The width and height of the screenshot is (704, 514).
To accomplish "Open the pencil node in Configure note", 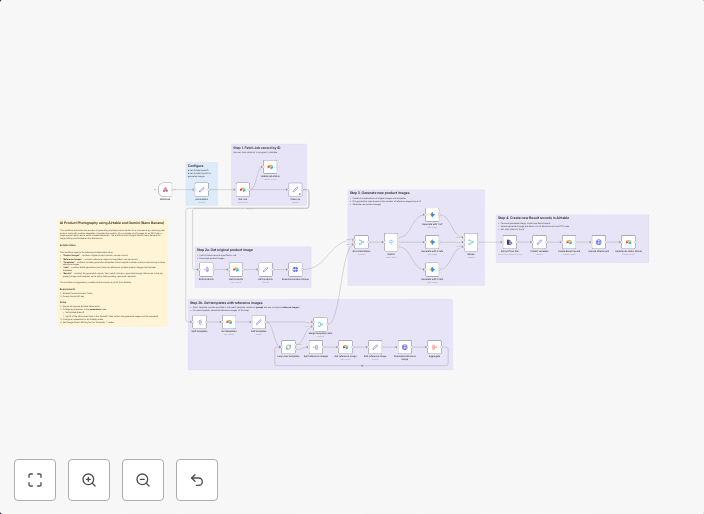I will [201, 189].
